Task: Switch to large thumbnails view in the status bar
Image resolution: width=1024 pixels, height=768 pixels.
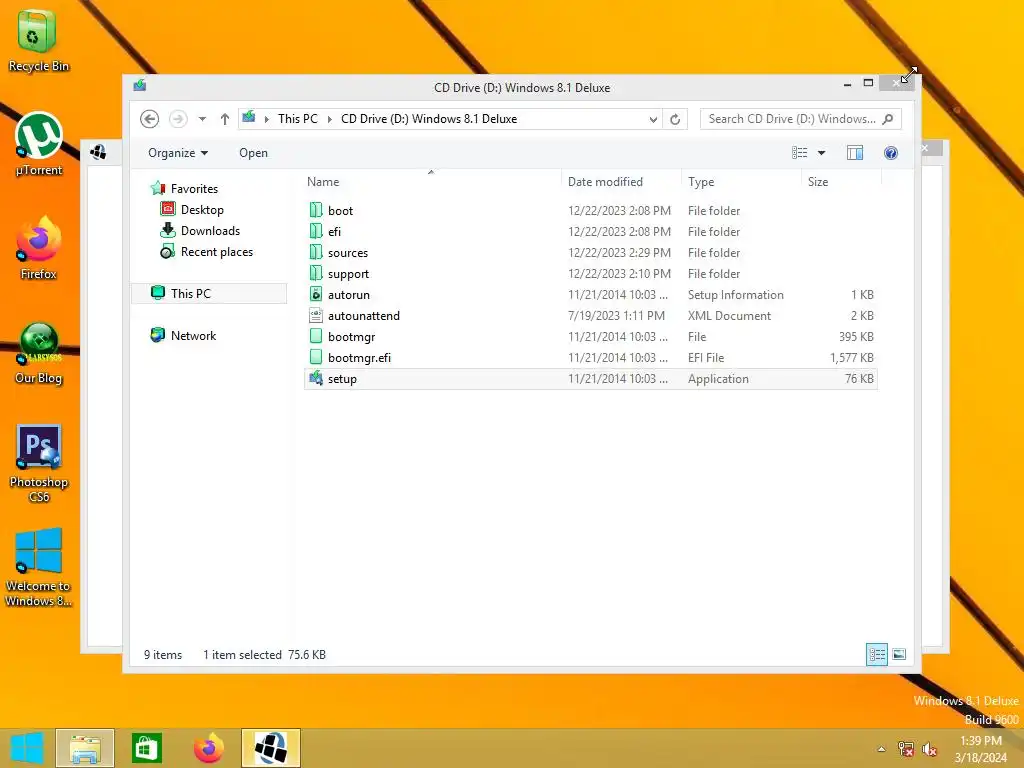Action: [899, 654]
